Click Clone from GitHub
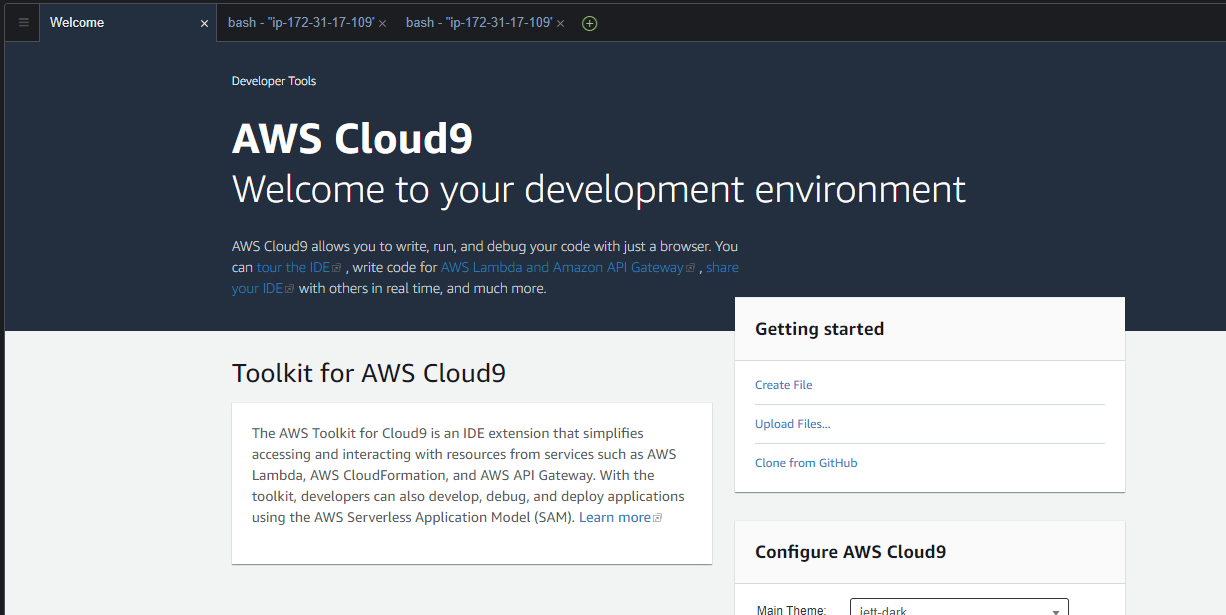 (x=806, y=463)
